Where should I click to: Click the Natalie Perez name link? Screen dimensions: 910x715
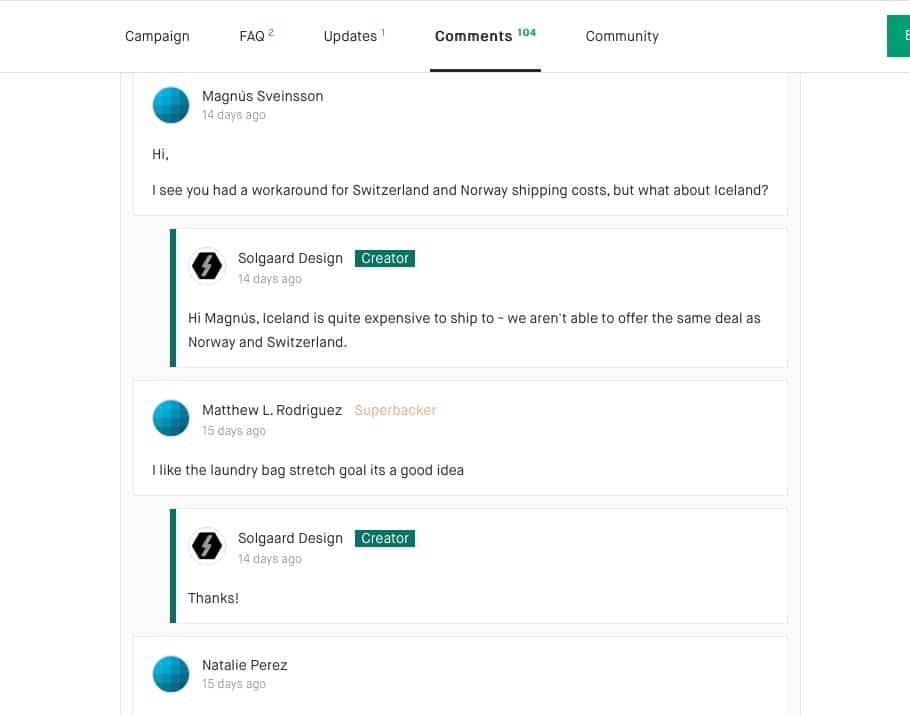[x=245, y=665]
